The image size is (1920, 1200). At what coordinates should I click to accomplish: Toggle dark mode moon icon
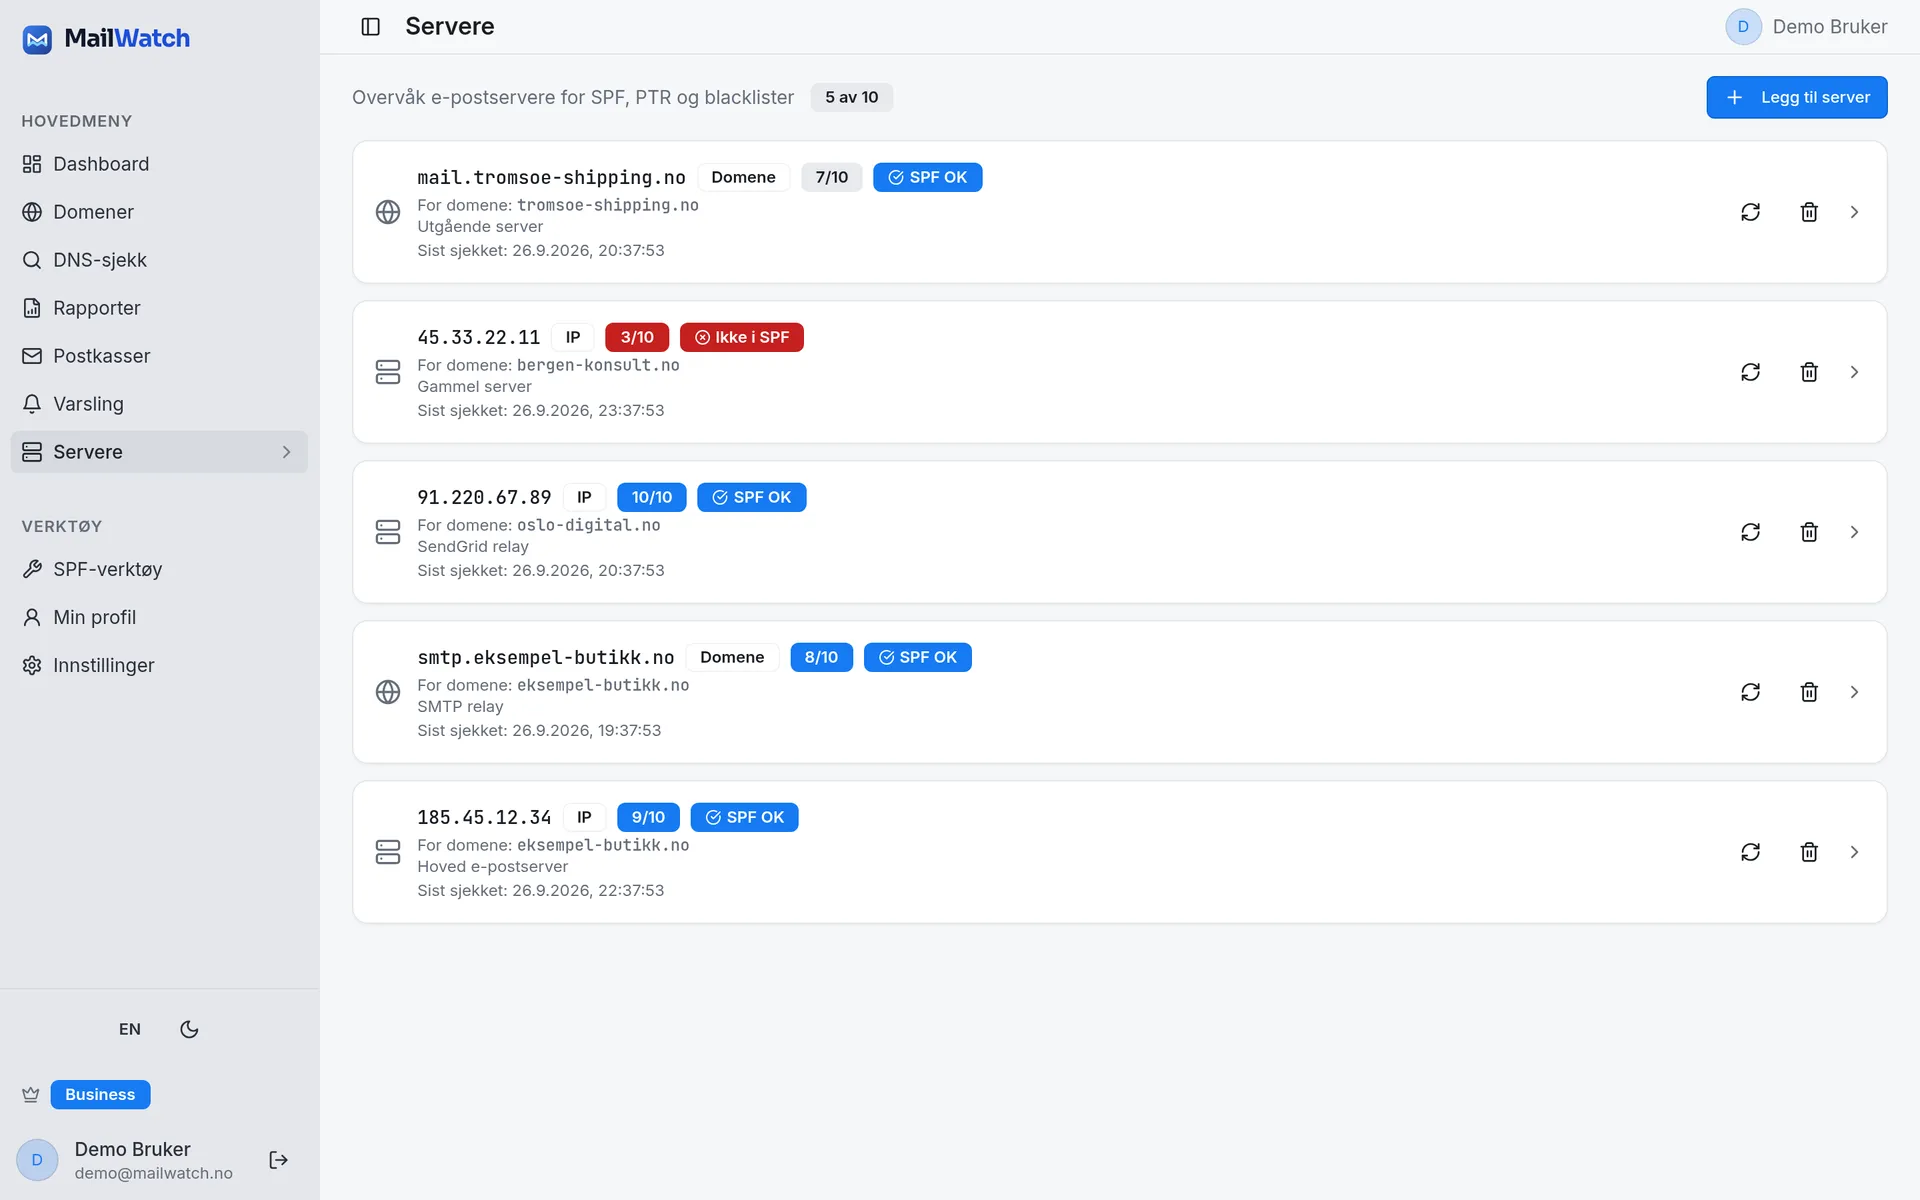[189, 1029]
